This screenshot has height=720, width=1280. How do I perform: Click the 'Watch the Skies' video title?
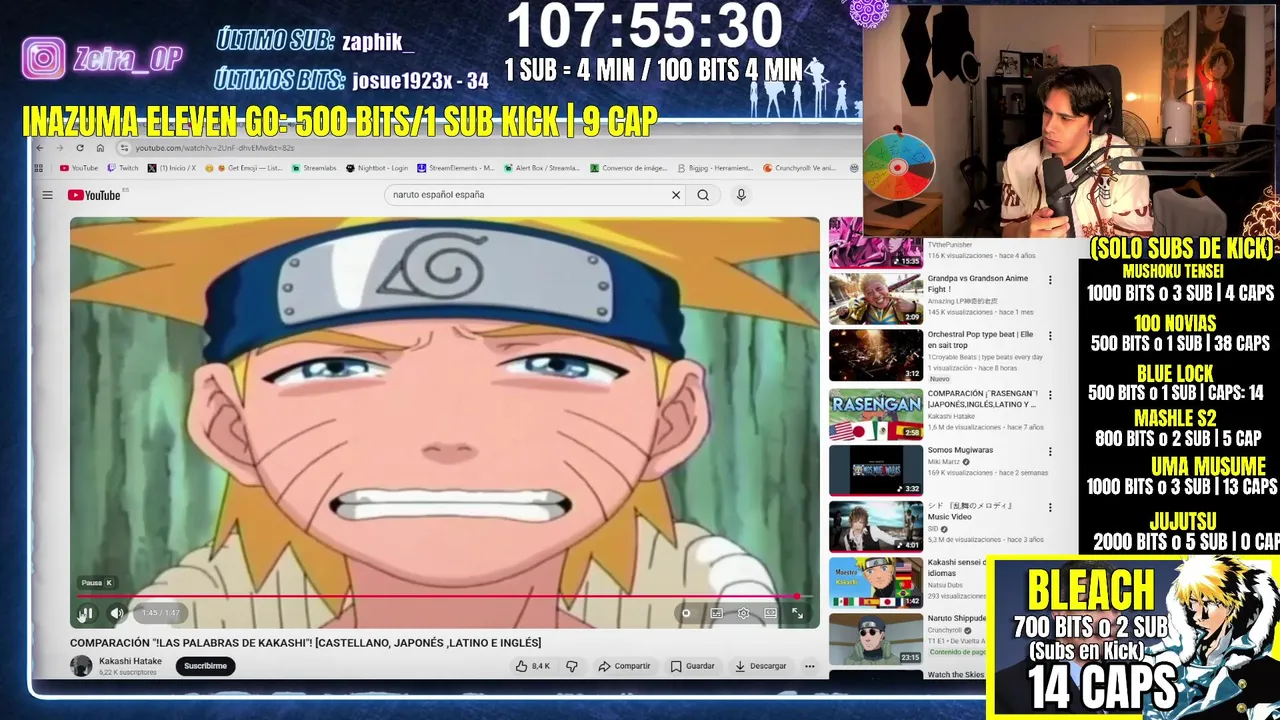956,675
